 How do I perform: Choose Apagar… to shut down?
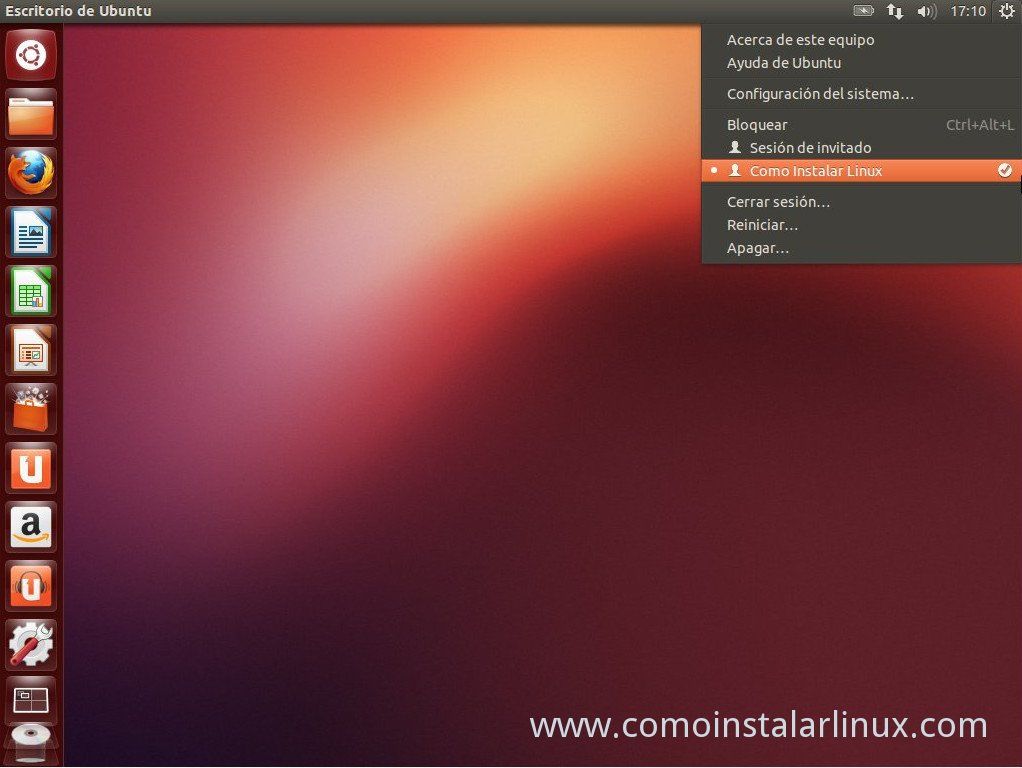pos(862,248)
